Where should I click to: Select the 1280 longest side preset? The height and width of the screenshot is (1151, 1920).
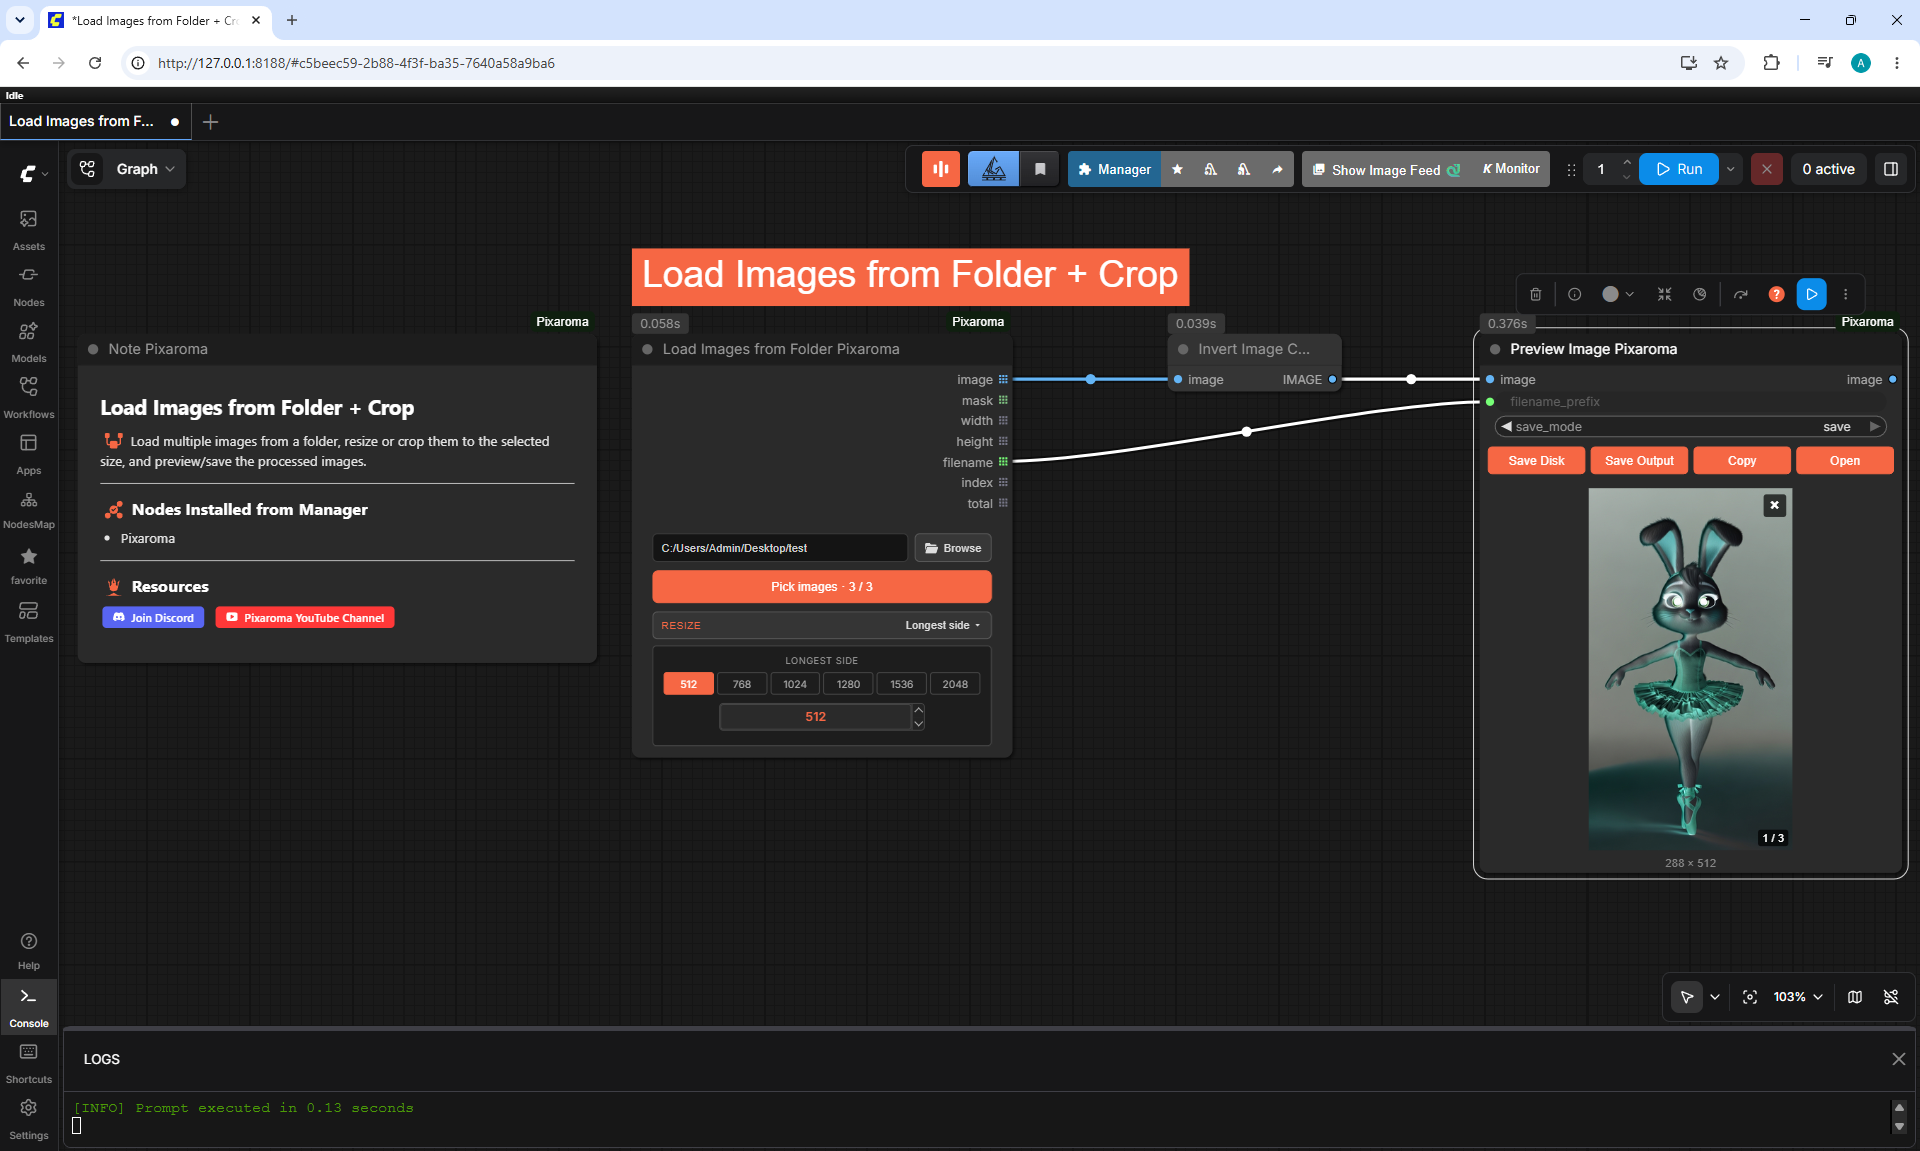[x=848, y=684]
